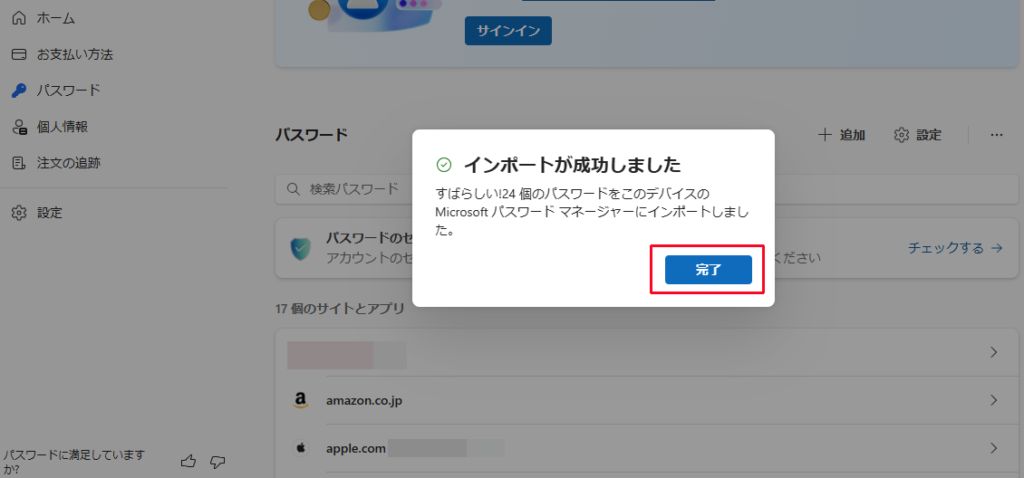Click the amazon.co.jp site icon

(x=300, y=400)
